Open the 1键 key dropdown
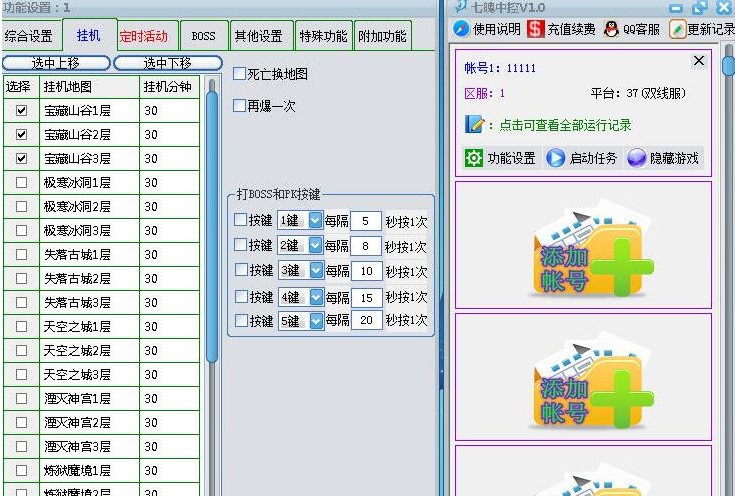The width and height of the screenshot is (735, 496). [x=315, y=220]
